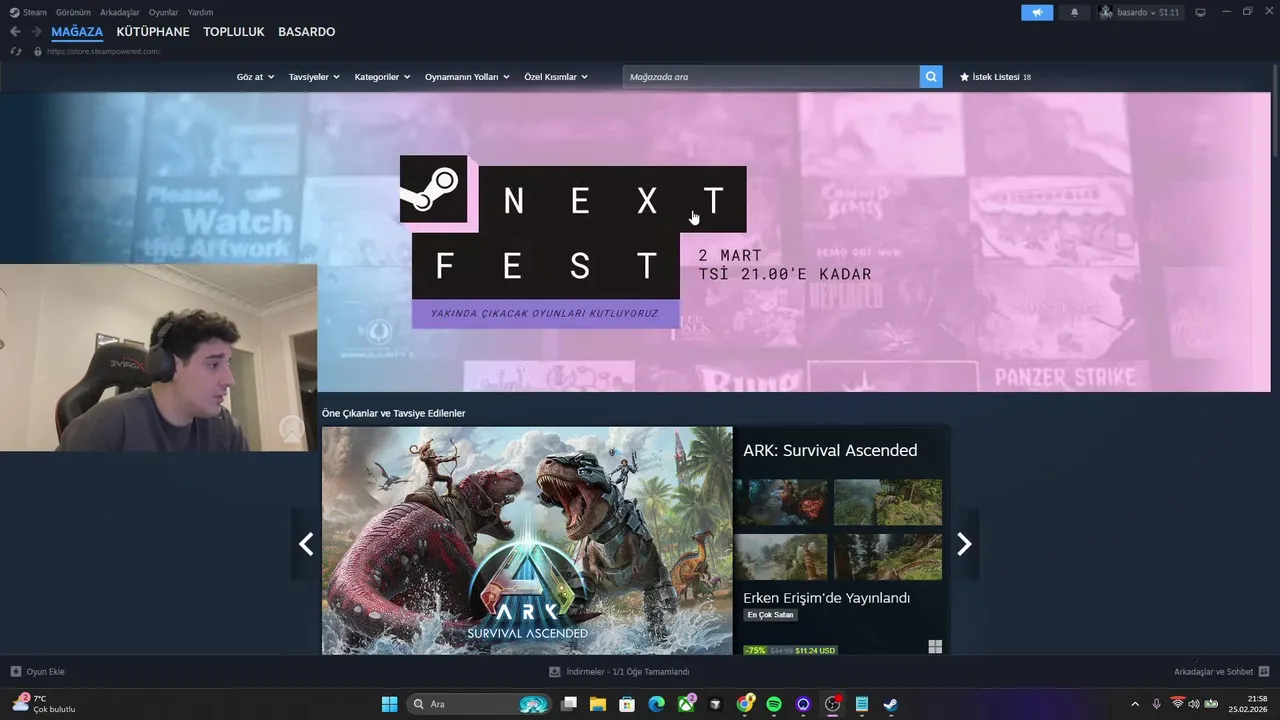Switch to the TOPLULUK tab

coord(234,32)
